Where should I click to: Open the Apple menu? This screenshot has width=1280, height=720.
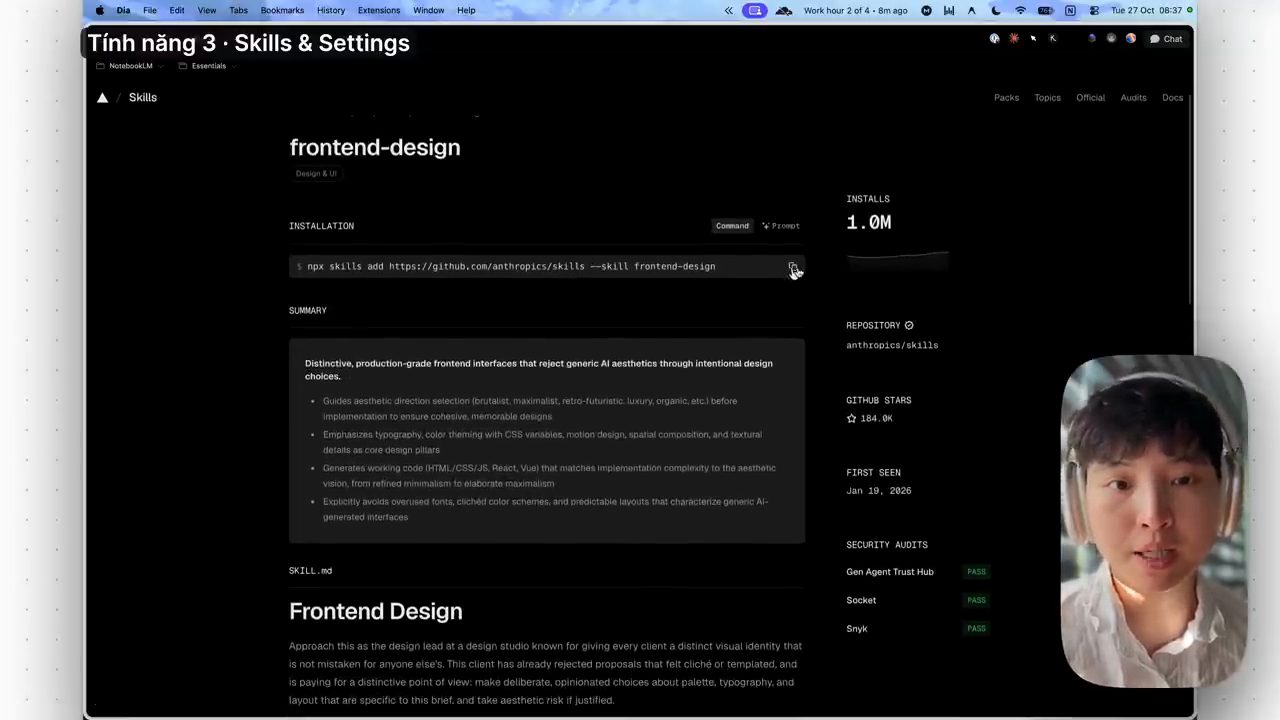coord(99,10)
